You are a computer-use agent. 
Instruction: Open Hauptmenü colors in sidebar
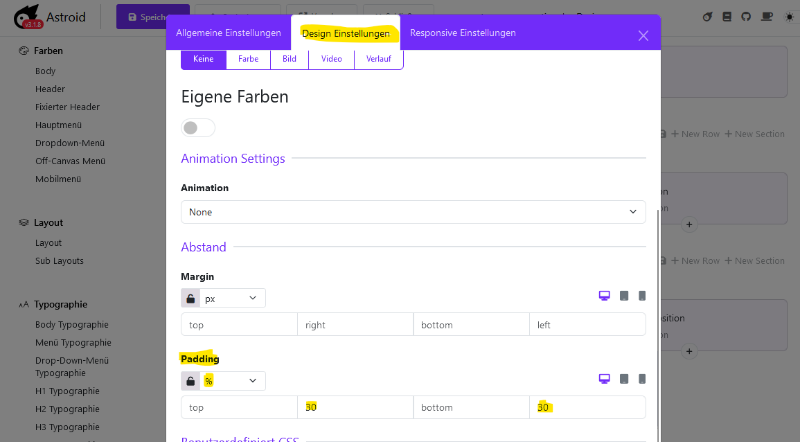58,125
